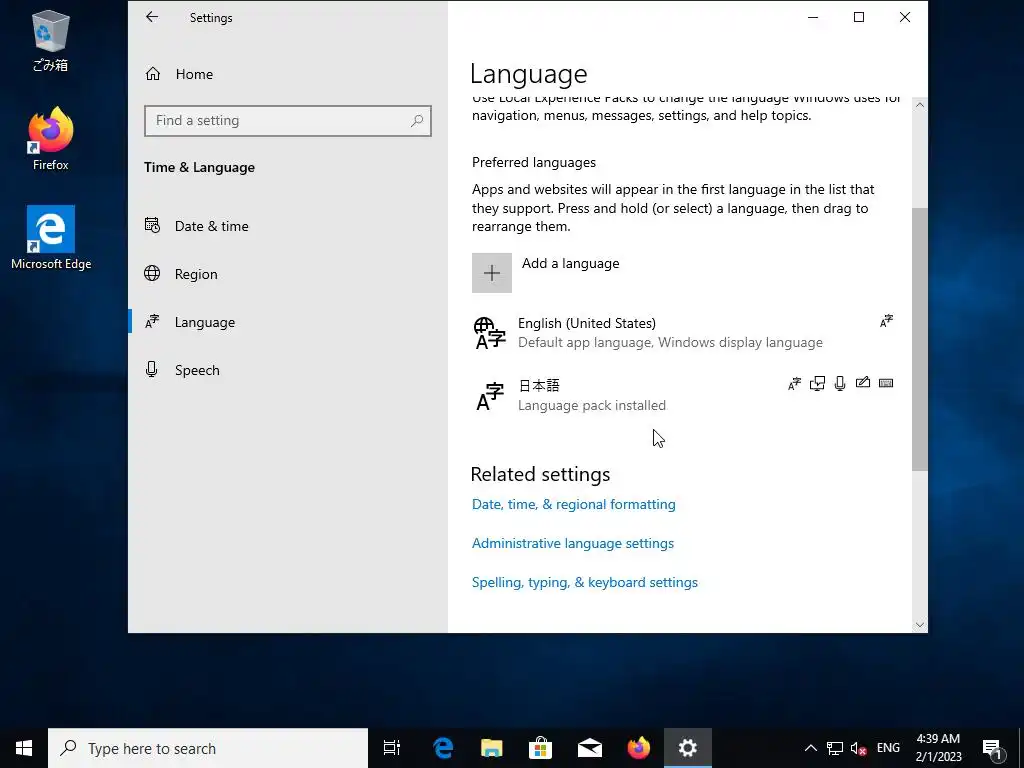Click the magnifier icon in Find a setting
The width and height of the screenshot is (1024, 768).
click(417, 121)
